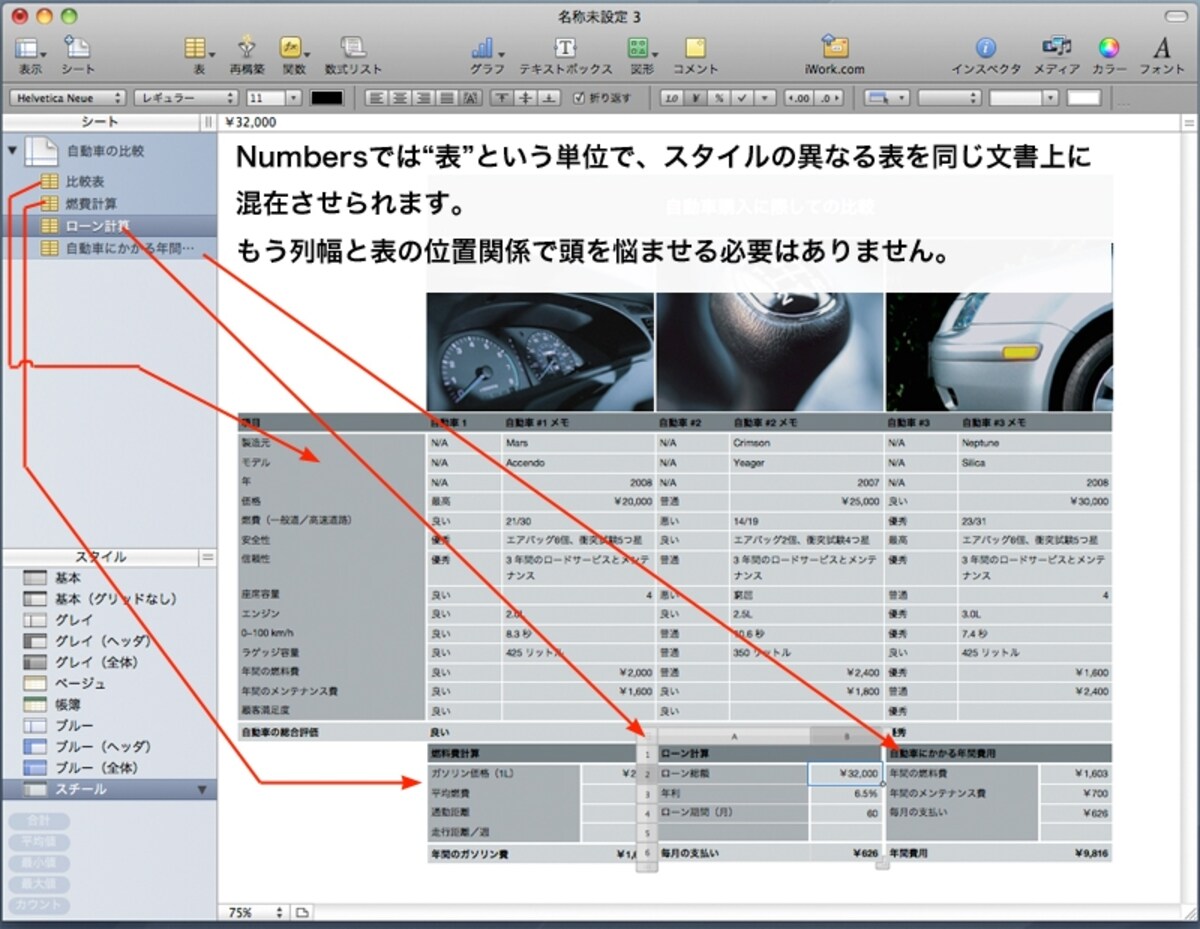Show the 数式リスト (Formula List)
Viewport: 1200px width, 929px height.
353,55
